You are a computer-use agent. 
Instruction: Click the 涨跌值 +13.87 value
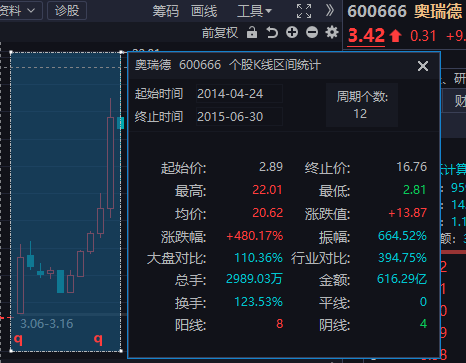pos(408,213)
